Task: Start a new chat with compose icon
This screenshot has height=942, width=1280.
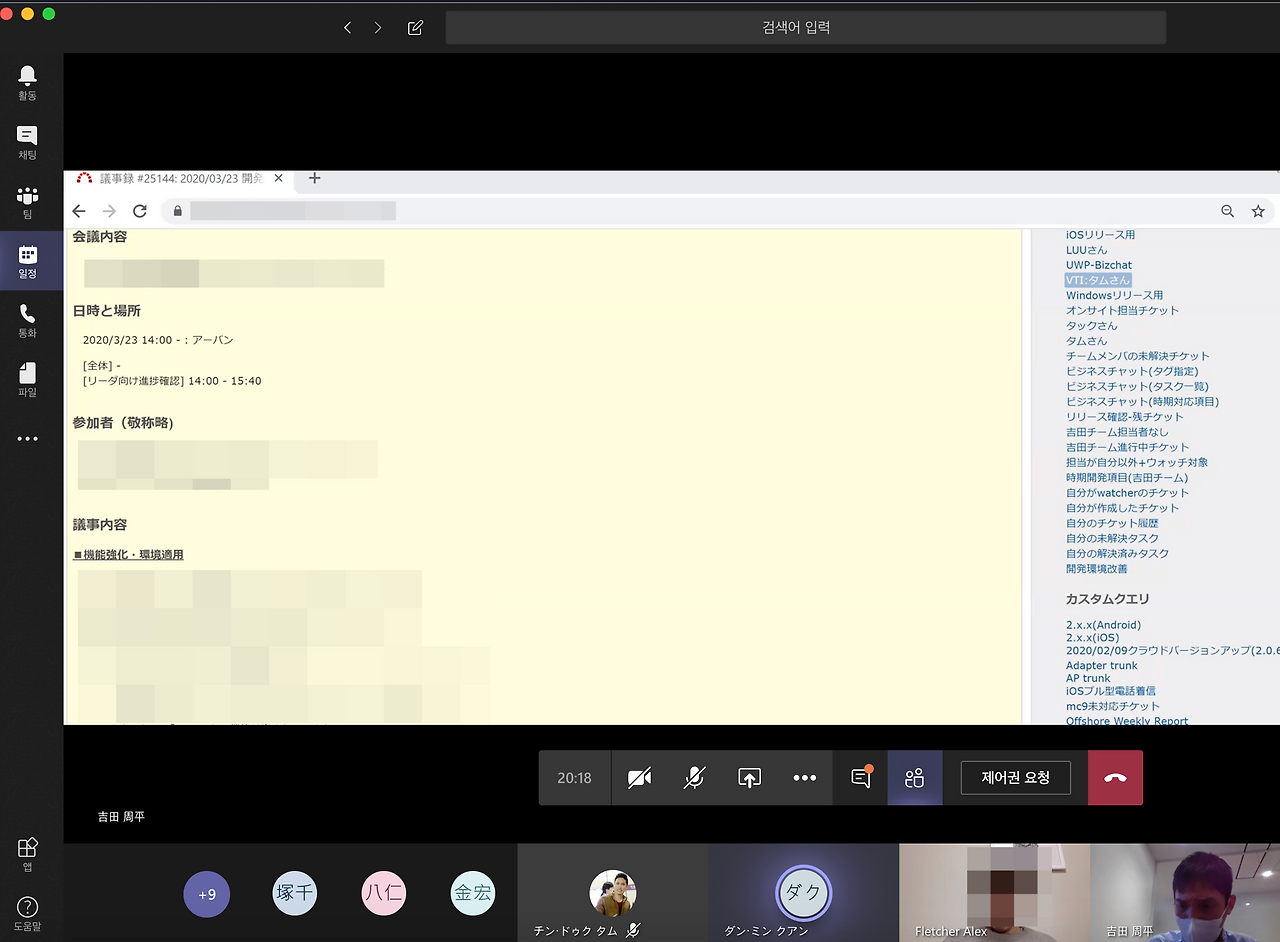Action: tap(415, 28)
